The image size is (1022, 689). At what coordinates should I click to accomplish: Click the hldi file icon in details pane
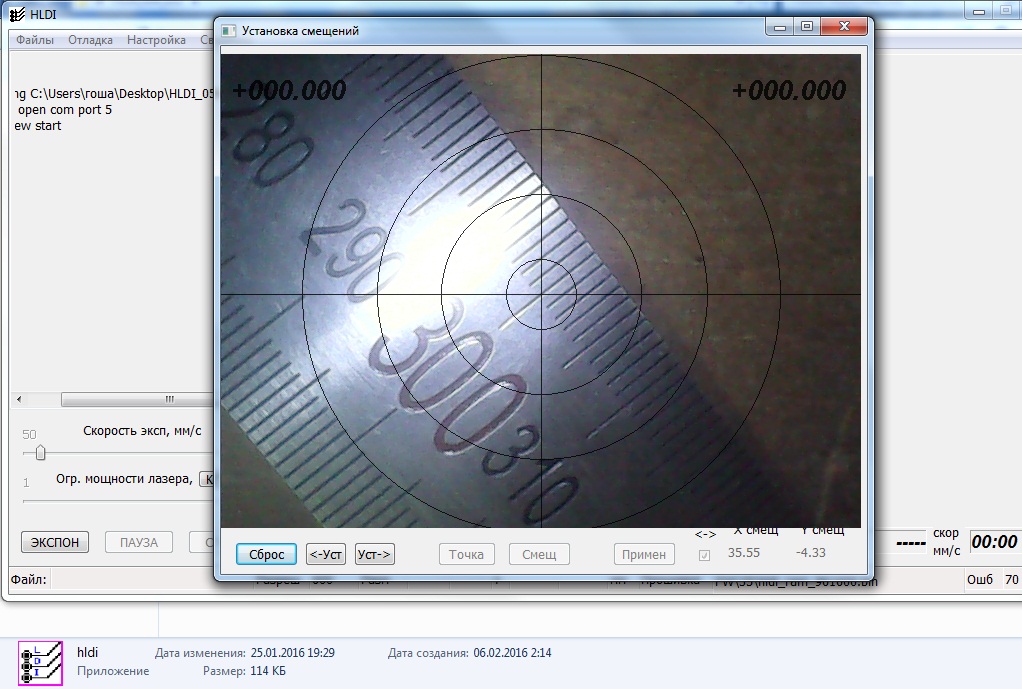tap(40, 662)
